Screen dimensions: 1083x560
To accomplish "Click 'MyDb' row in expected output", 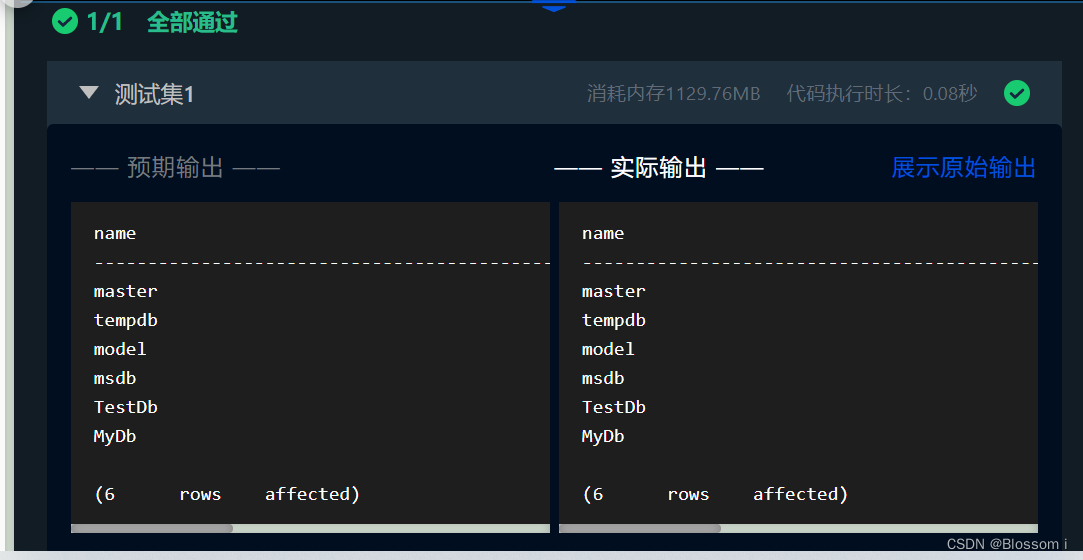I will tap(115, 436).
